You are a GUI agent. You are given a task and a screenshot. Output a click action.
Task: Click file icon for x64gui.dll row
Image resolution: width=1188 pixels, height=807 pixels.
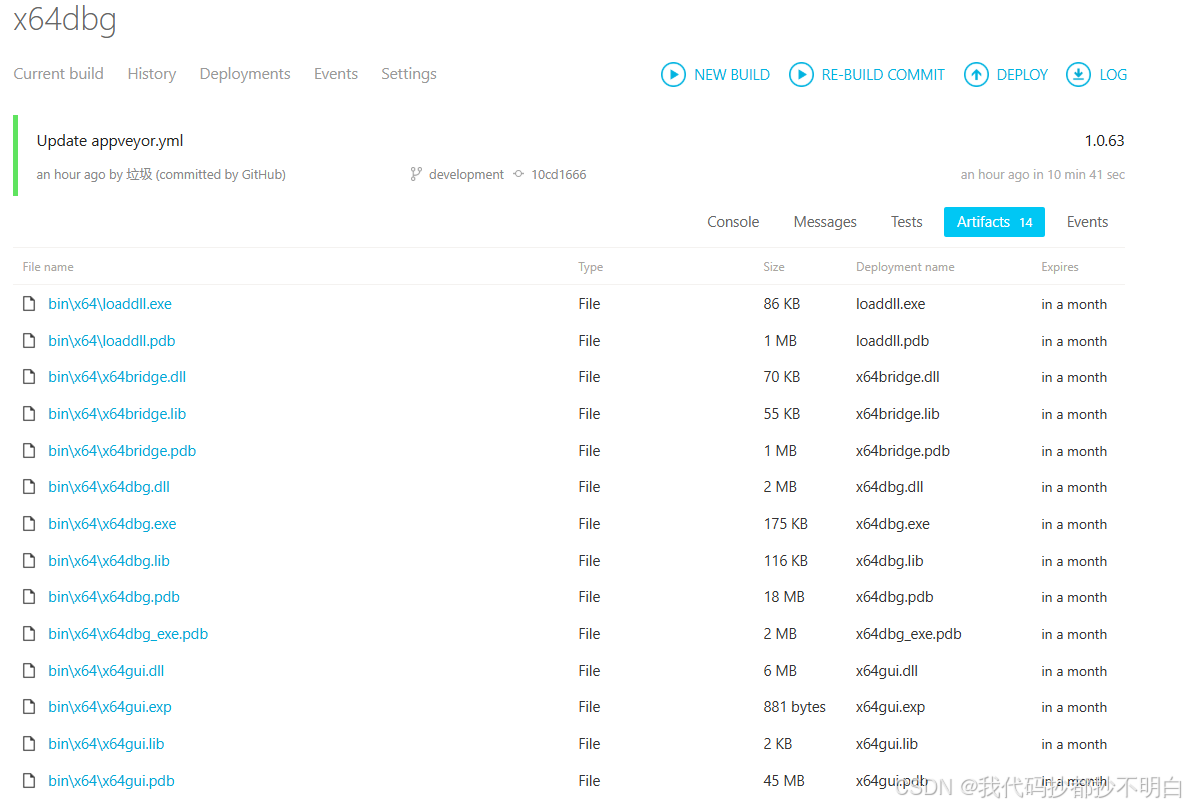[x=29, y=671]
